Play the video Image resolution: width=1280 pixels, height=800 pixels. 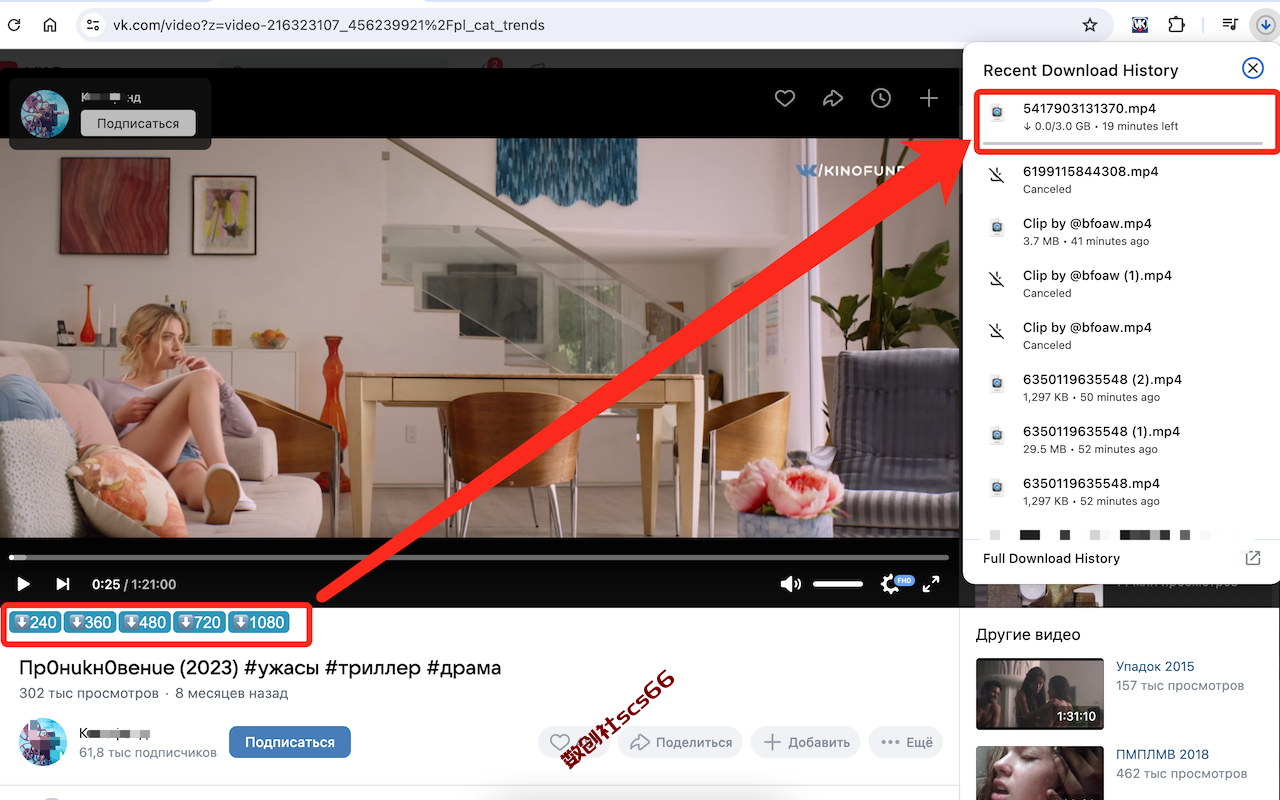24,584
